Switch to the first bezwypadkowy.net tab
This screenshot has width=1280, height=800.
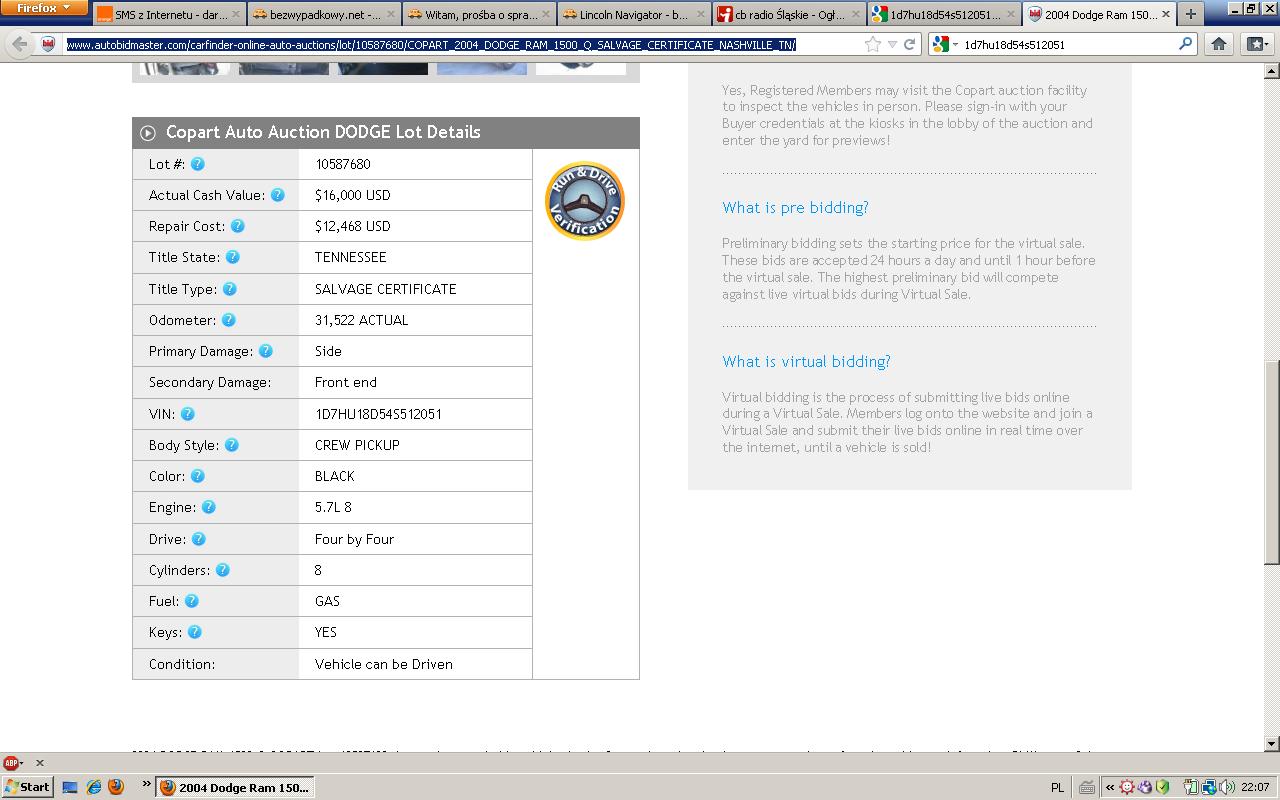click(x=323, y=15)
